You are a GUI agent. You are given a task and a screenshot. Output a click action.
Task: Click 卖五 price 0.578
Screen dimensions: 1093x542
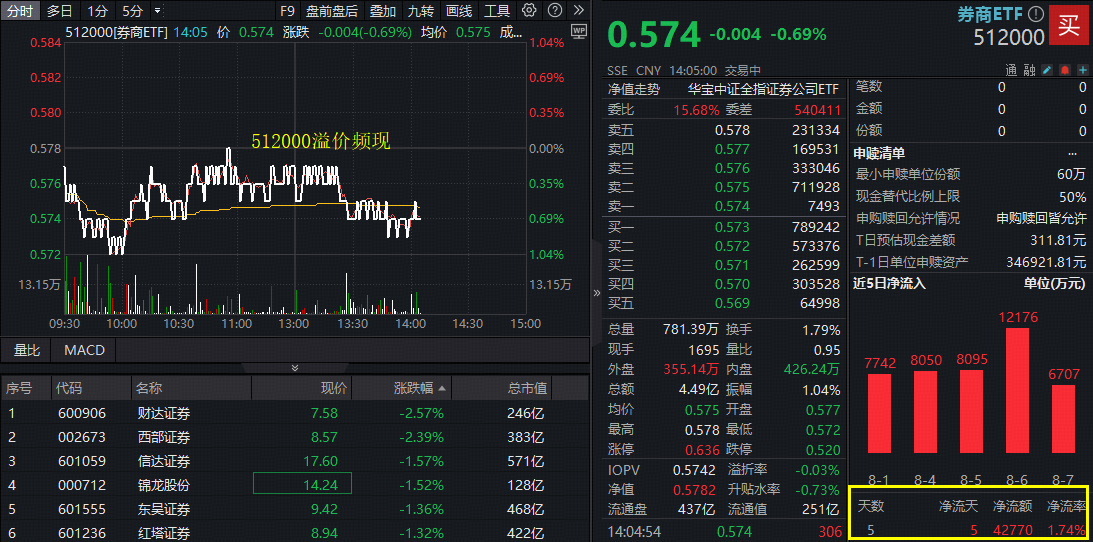(733, 130)
